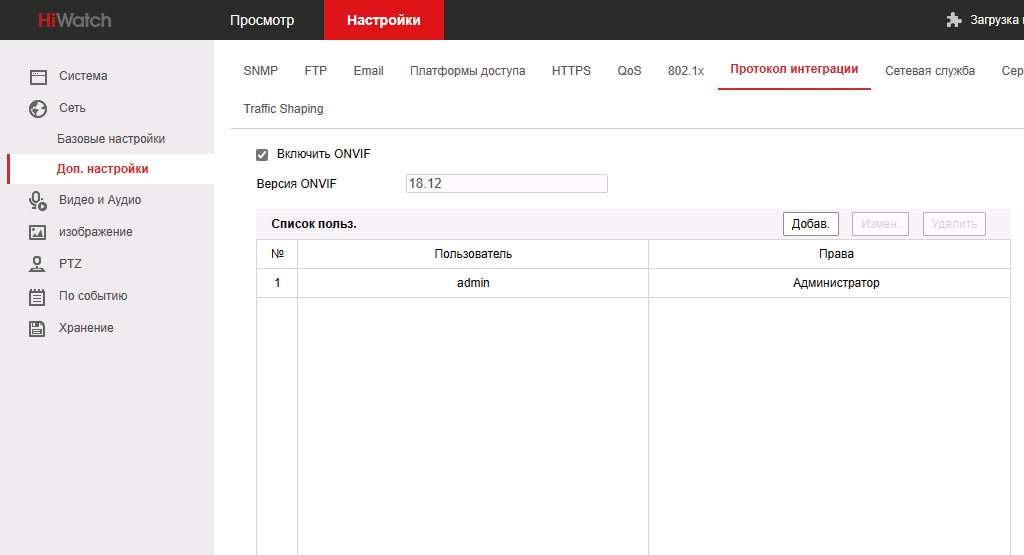Select Базовые настройки submenu

pos(111,138)
